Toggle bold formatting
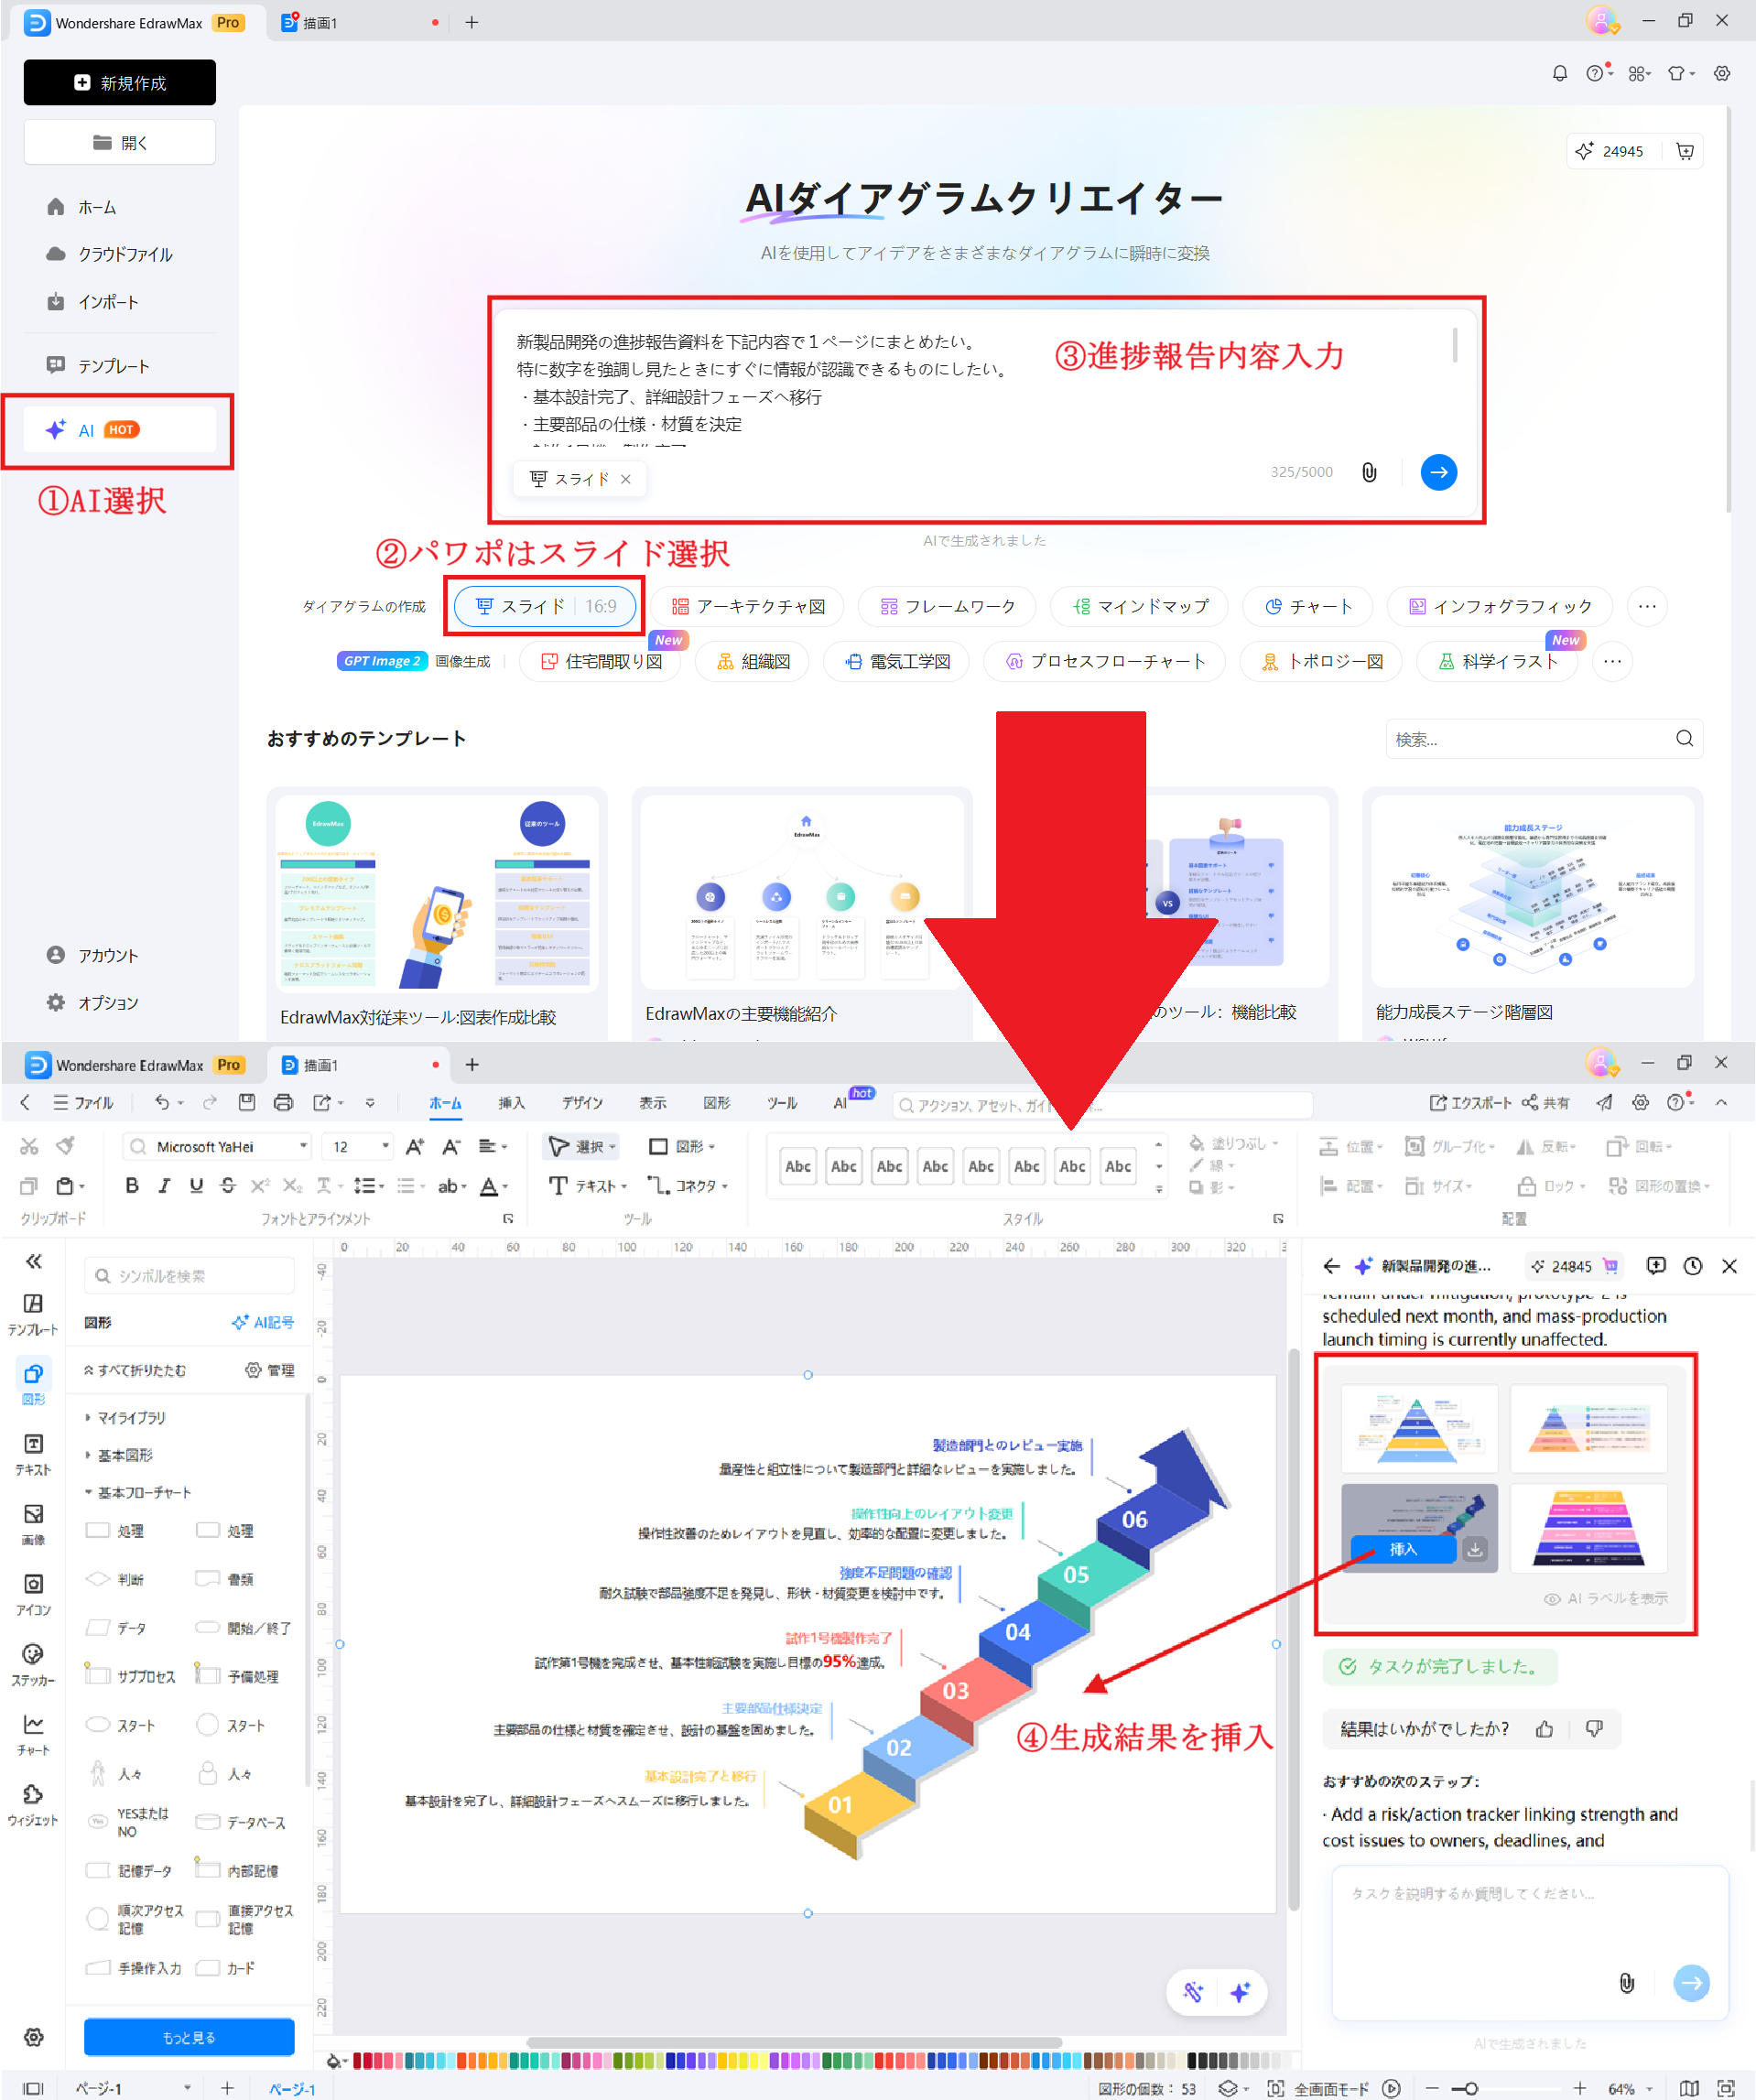This screenshot has height=2100, width=1756. (132, 1186)
